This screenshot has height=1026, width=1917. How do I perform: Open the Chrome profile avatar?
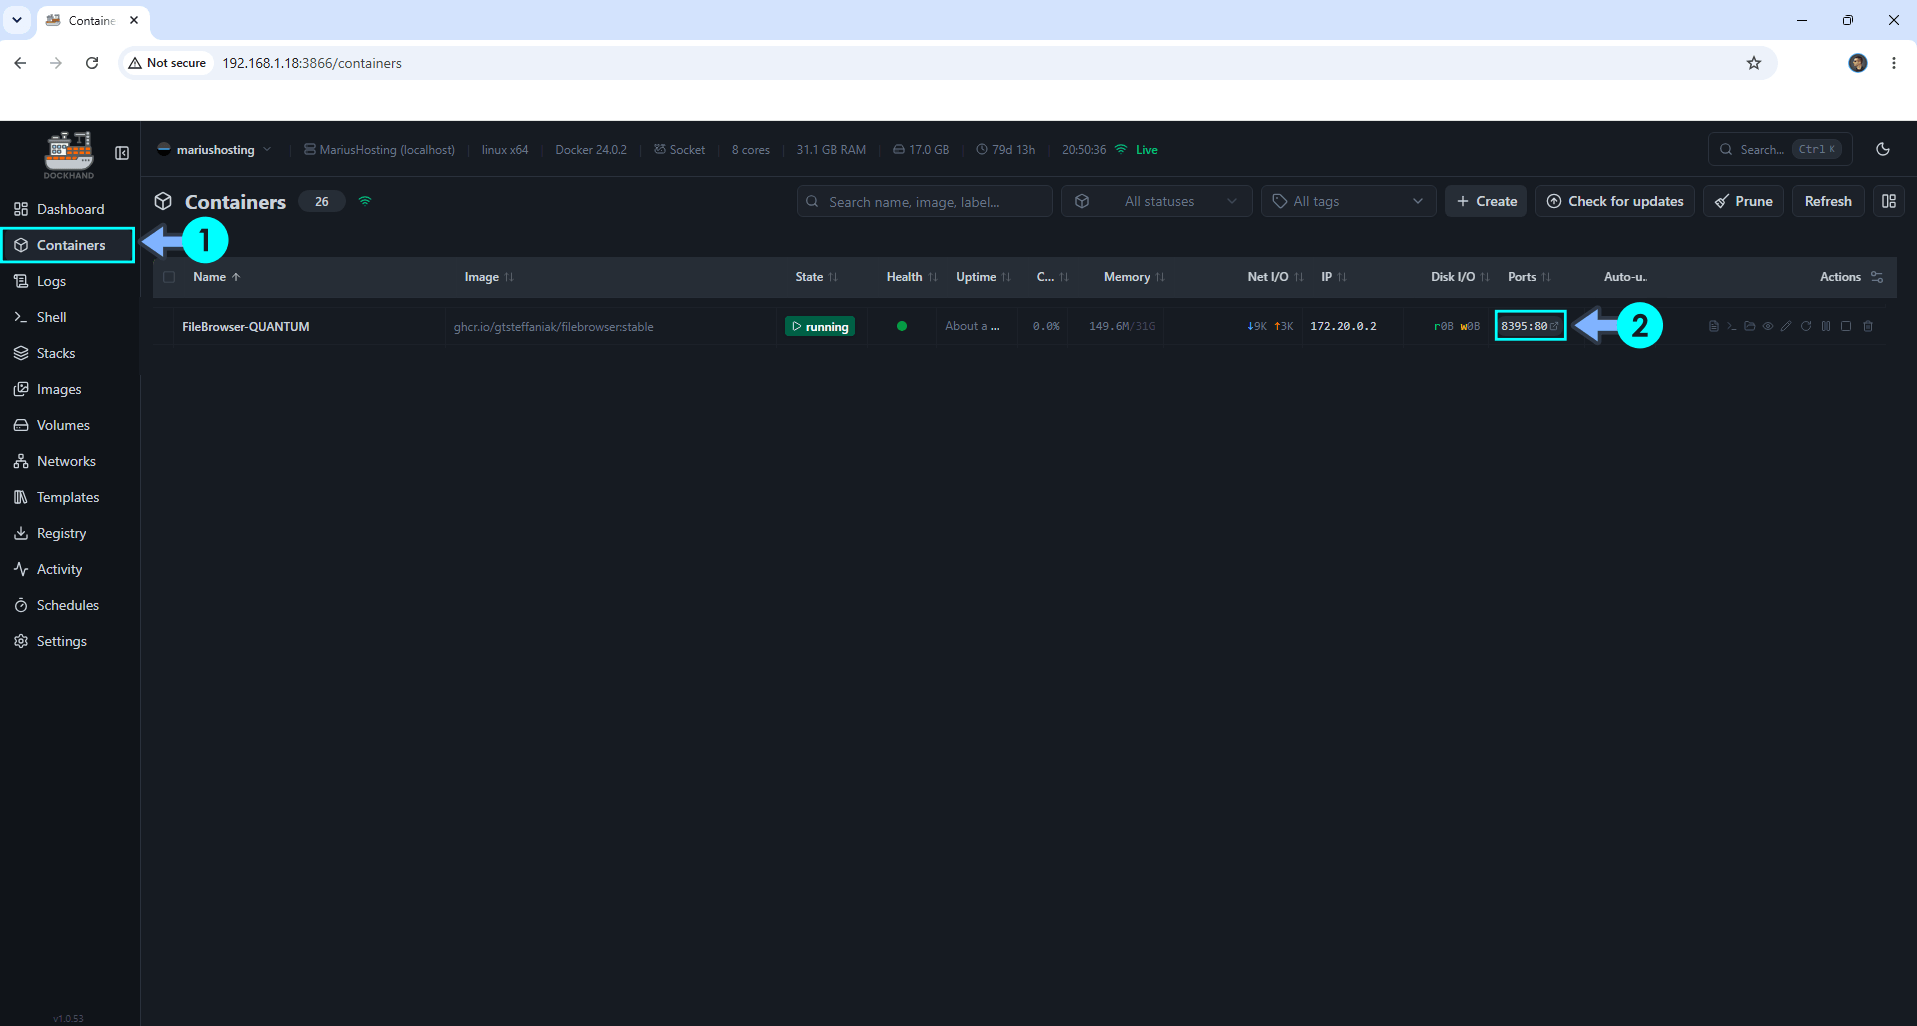tap(1858, 63)
